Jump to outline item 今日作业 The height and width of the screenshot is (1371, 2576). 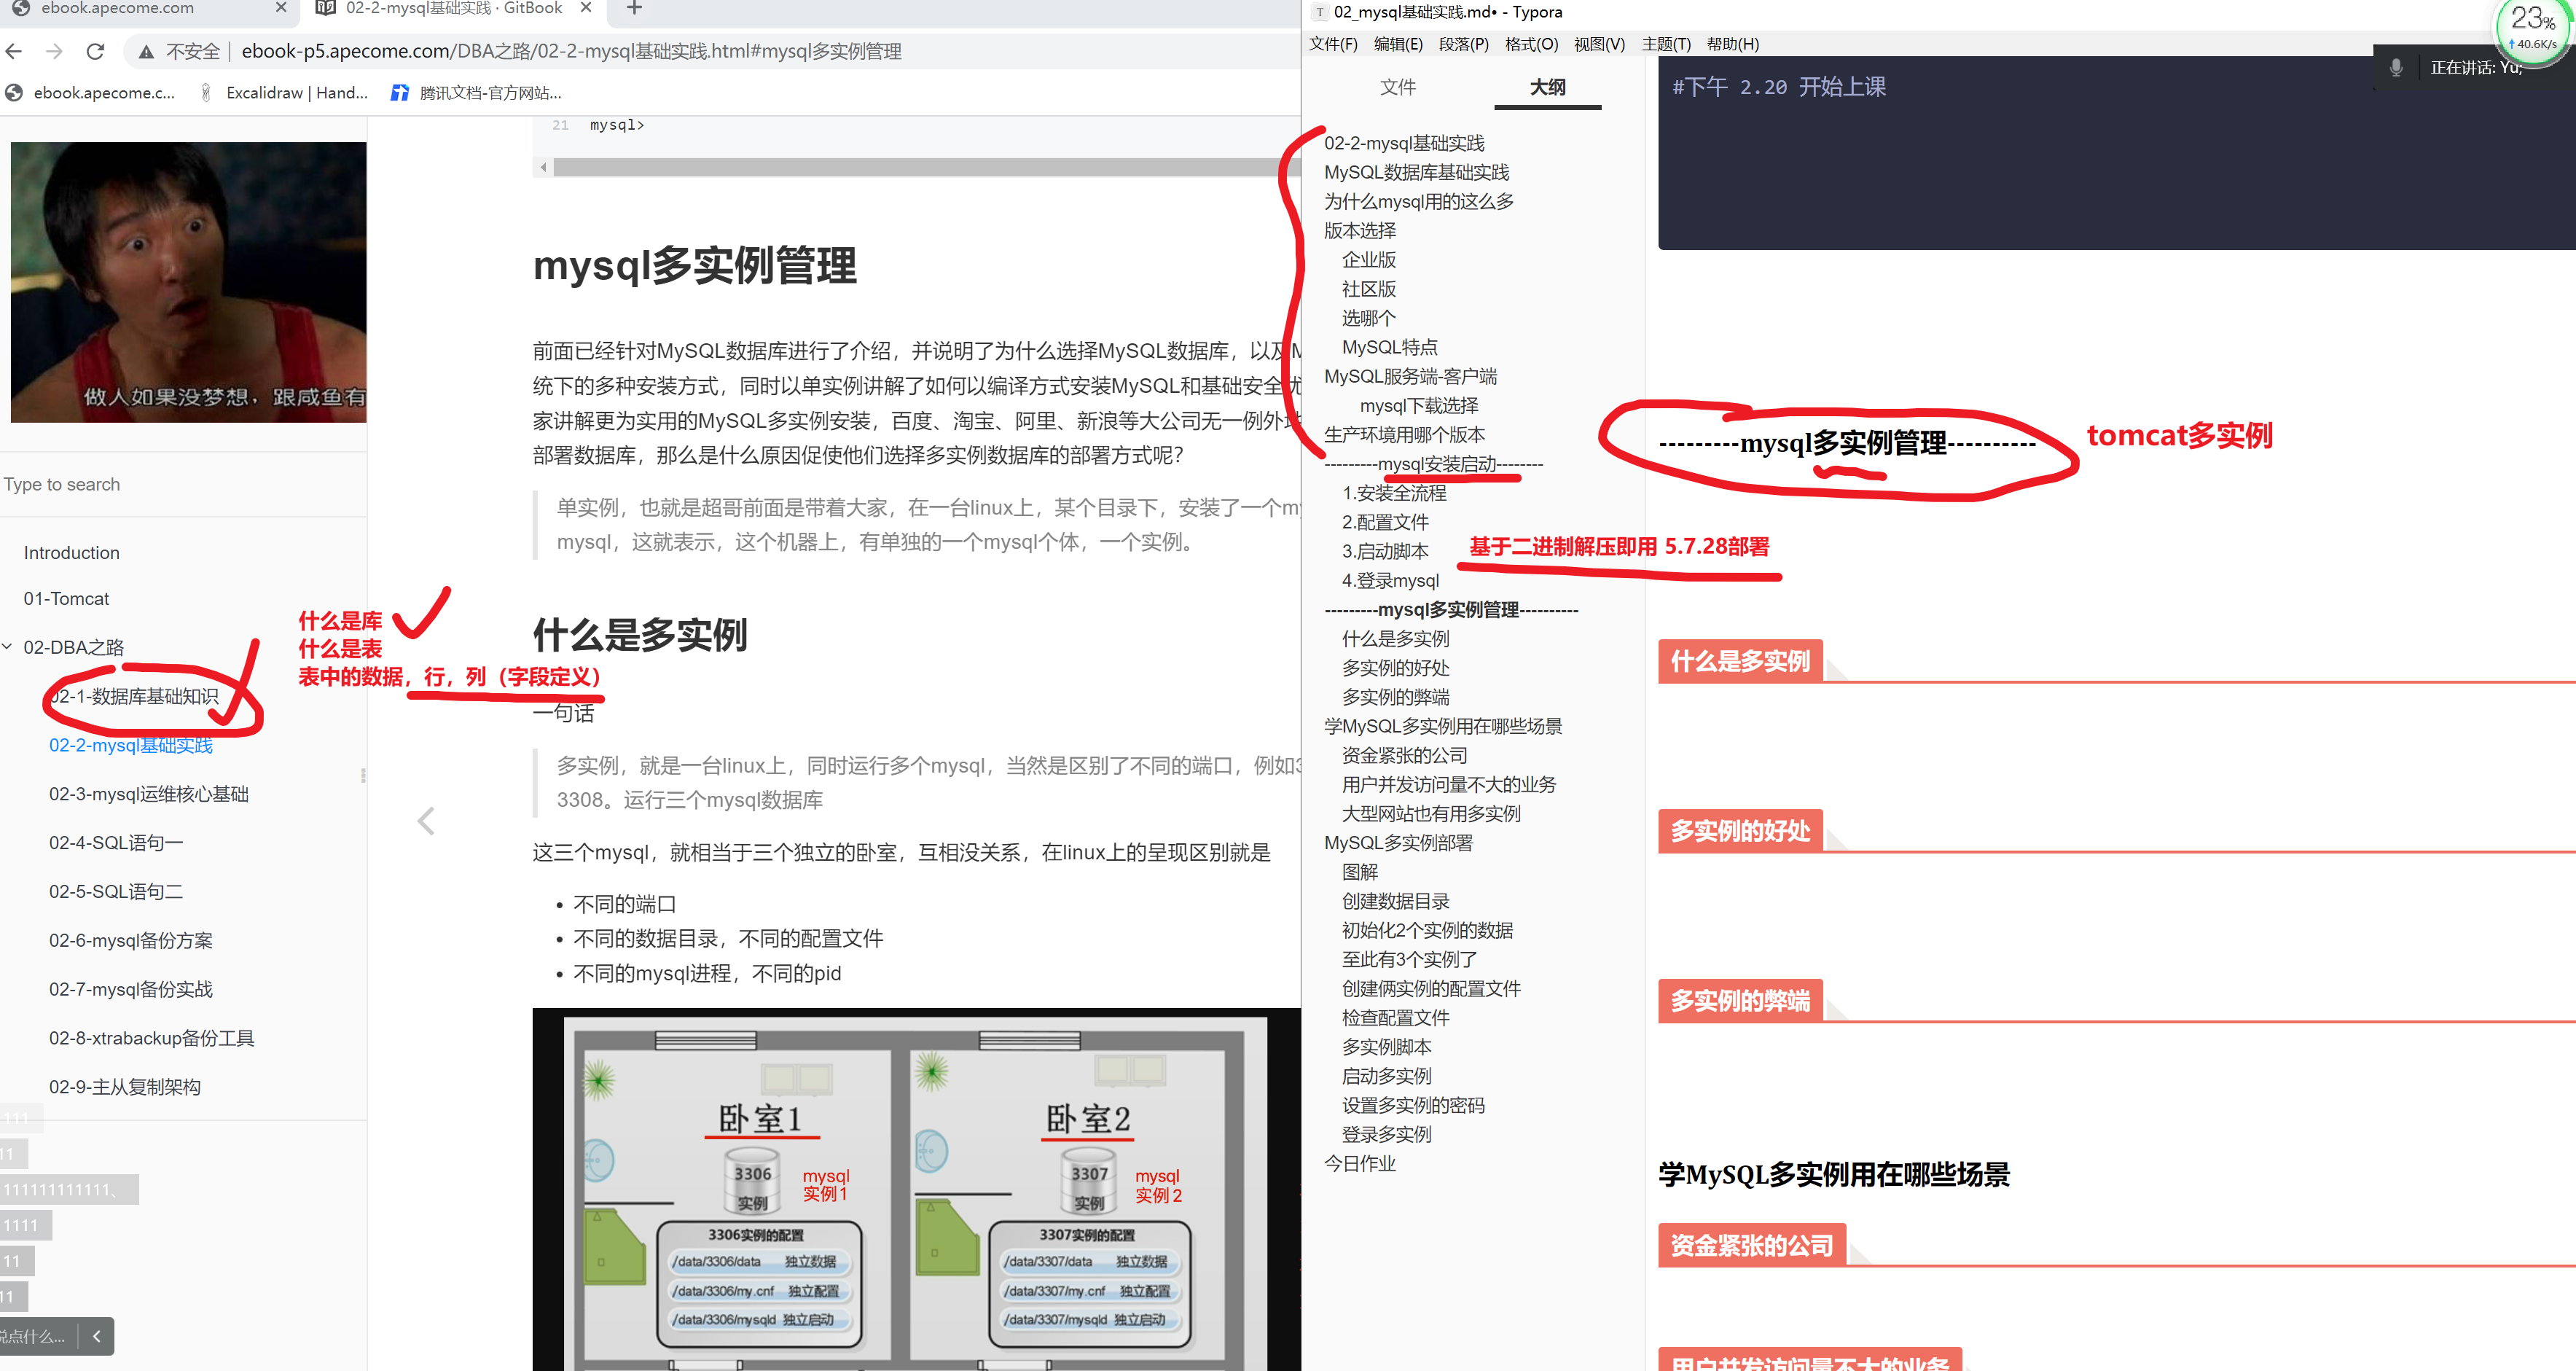(1360, 1164)
